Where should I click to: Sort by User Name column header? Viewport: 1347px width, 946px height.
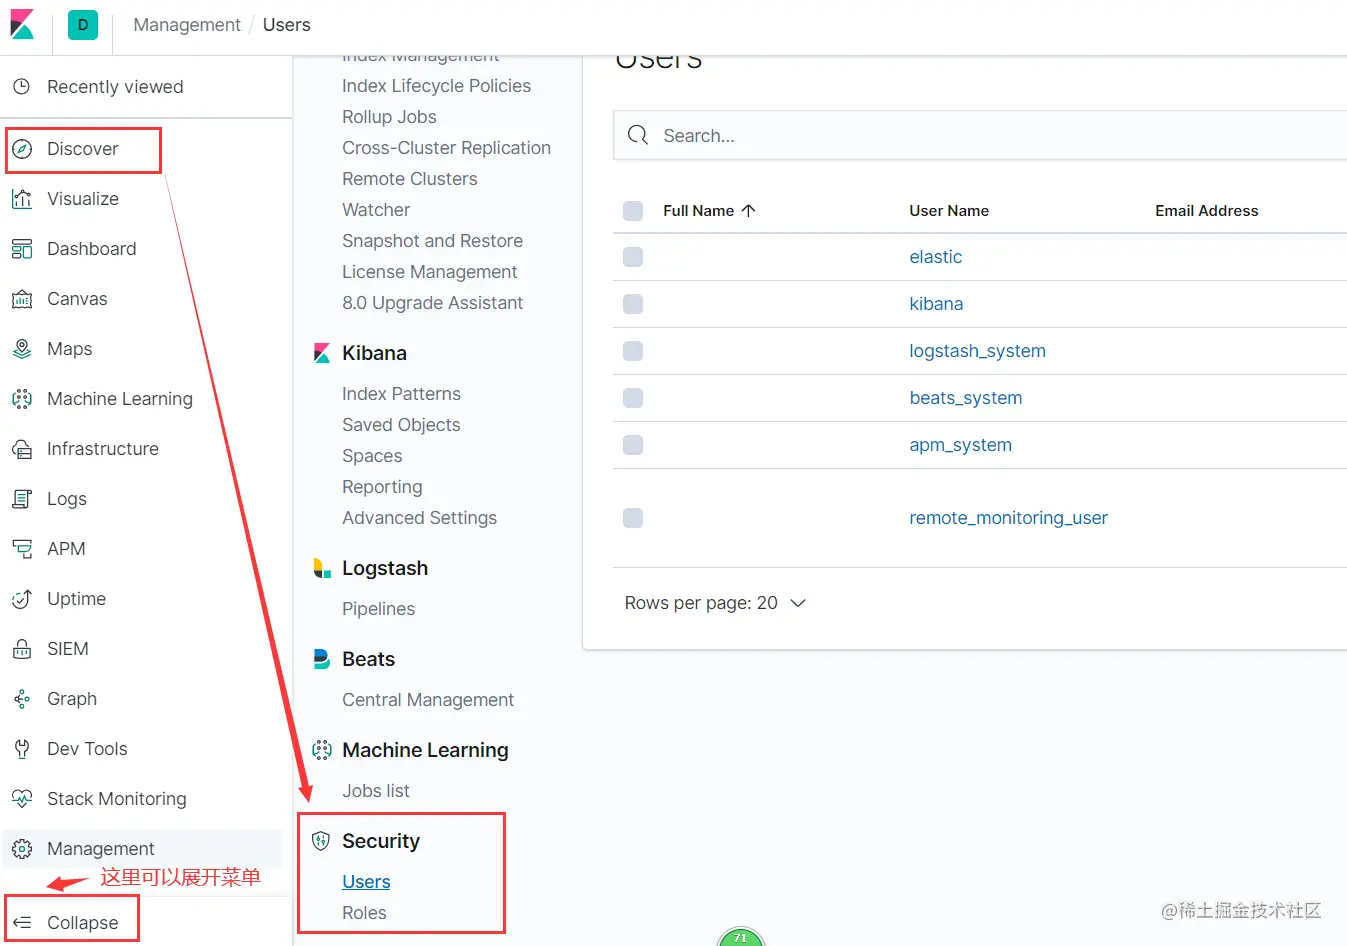[x=949, y=211]
